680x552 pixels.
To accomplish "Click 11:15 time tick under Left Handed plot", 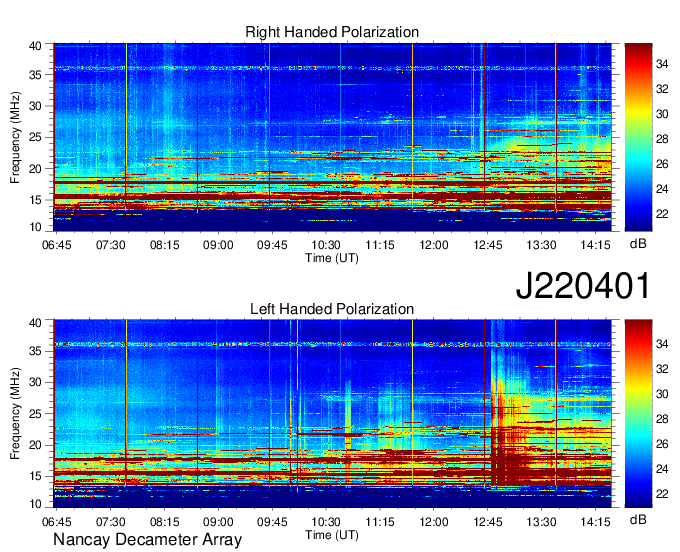I will (380, 522).
